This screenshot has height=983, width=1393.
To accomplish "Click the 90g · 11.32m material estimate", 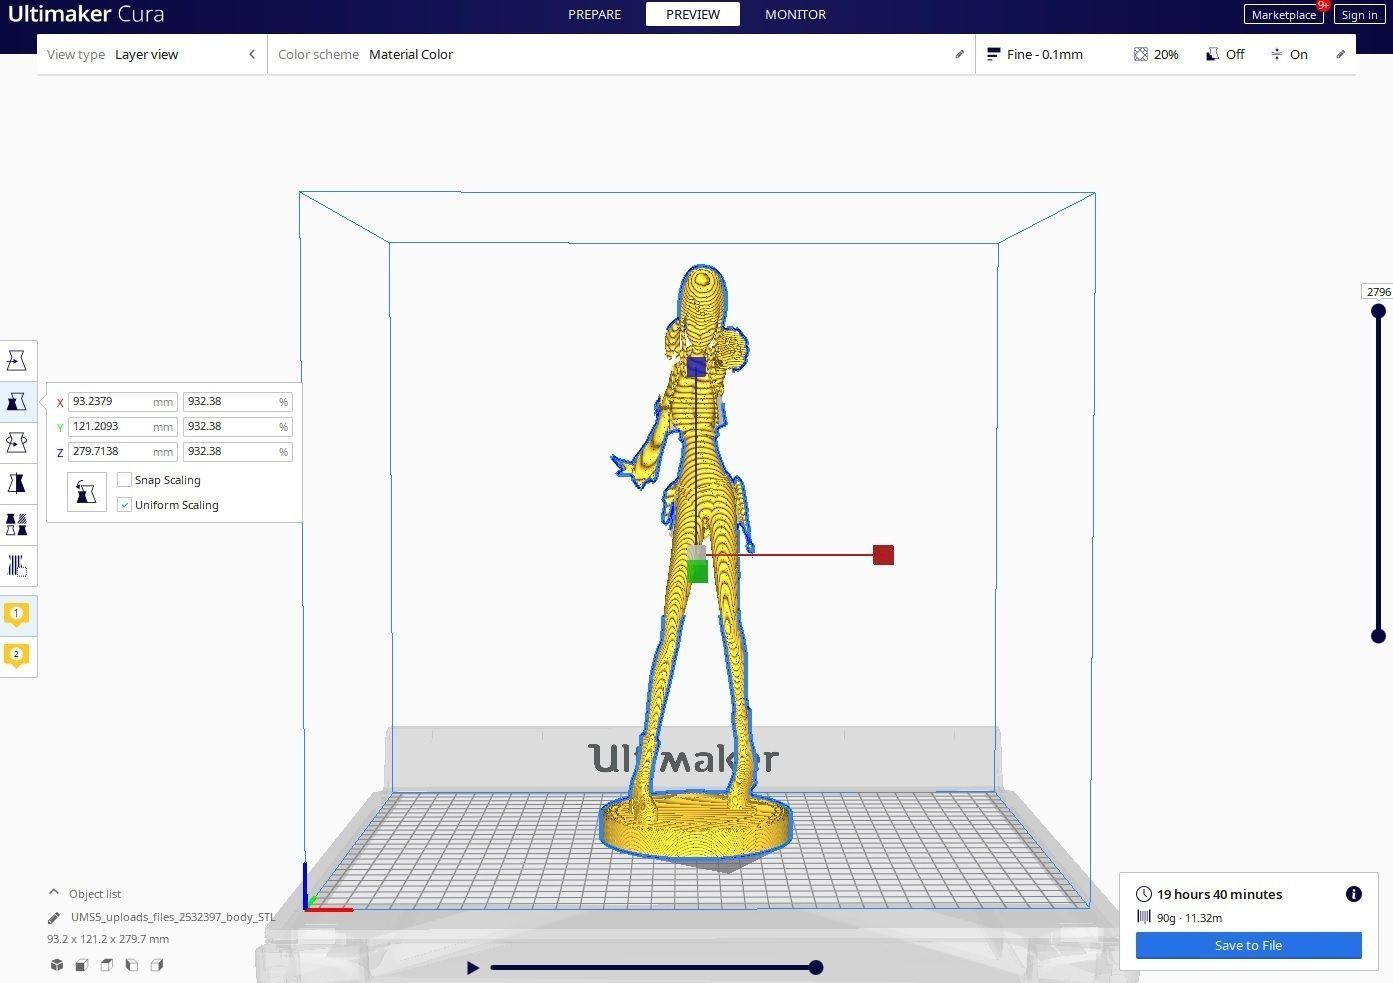I will [x=1189, y=918].
